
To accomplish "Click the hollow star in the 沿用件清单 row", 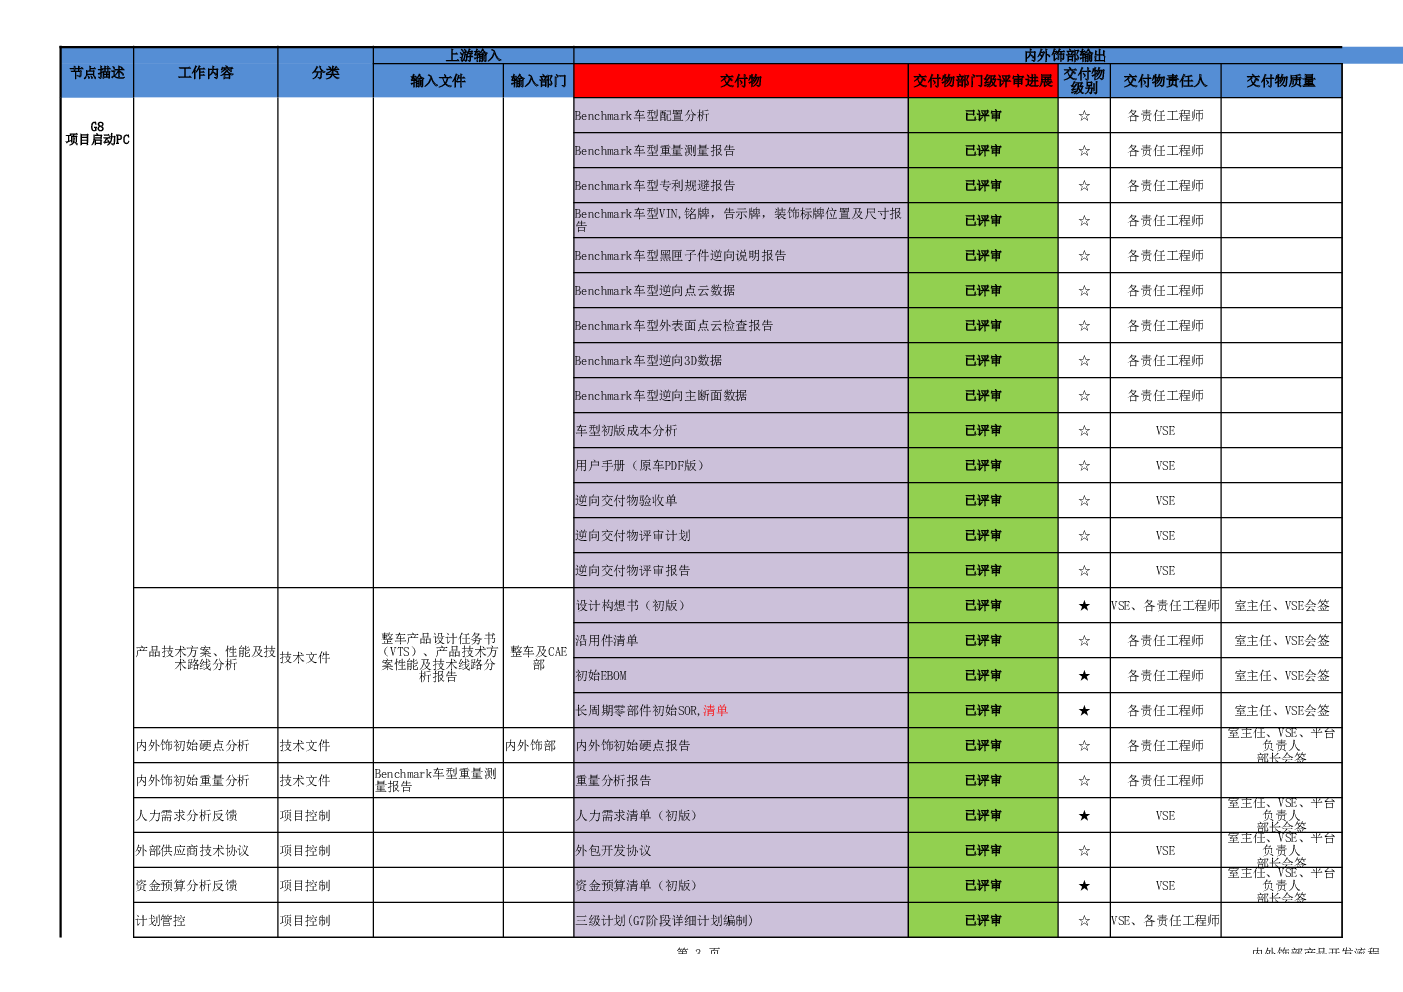I will point(1084,641).
